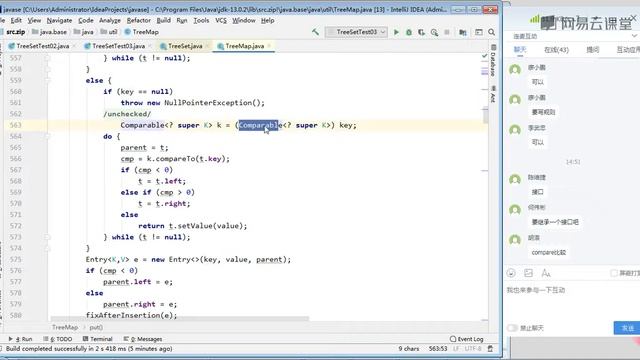Open the Ant tool window strip

click(x=493, y=95)
